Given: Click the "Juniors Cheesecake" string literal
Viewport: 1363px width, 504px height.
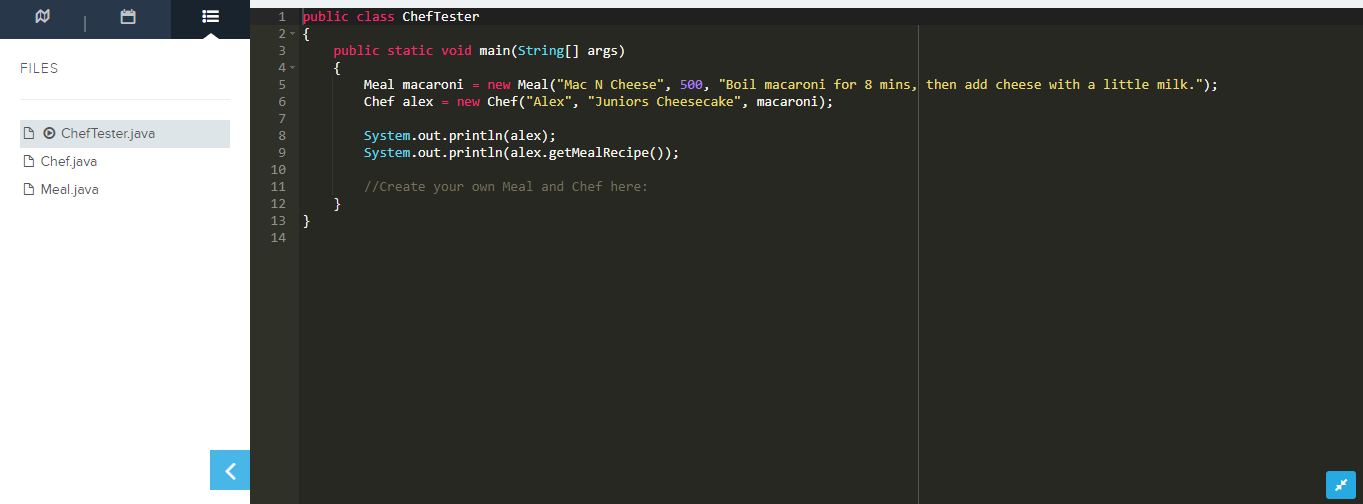Looking at the screenshot, I should coord(664,102).
